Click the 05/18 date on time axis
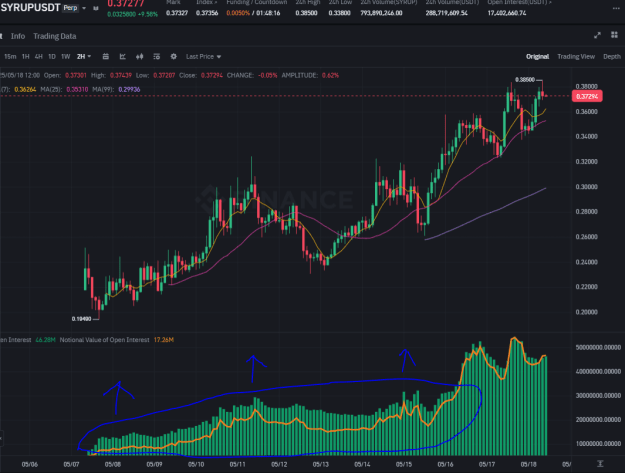This screenshot has width=625, height=473. pyautogui.click(x=529, y=465)
